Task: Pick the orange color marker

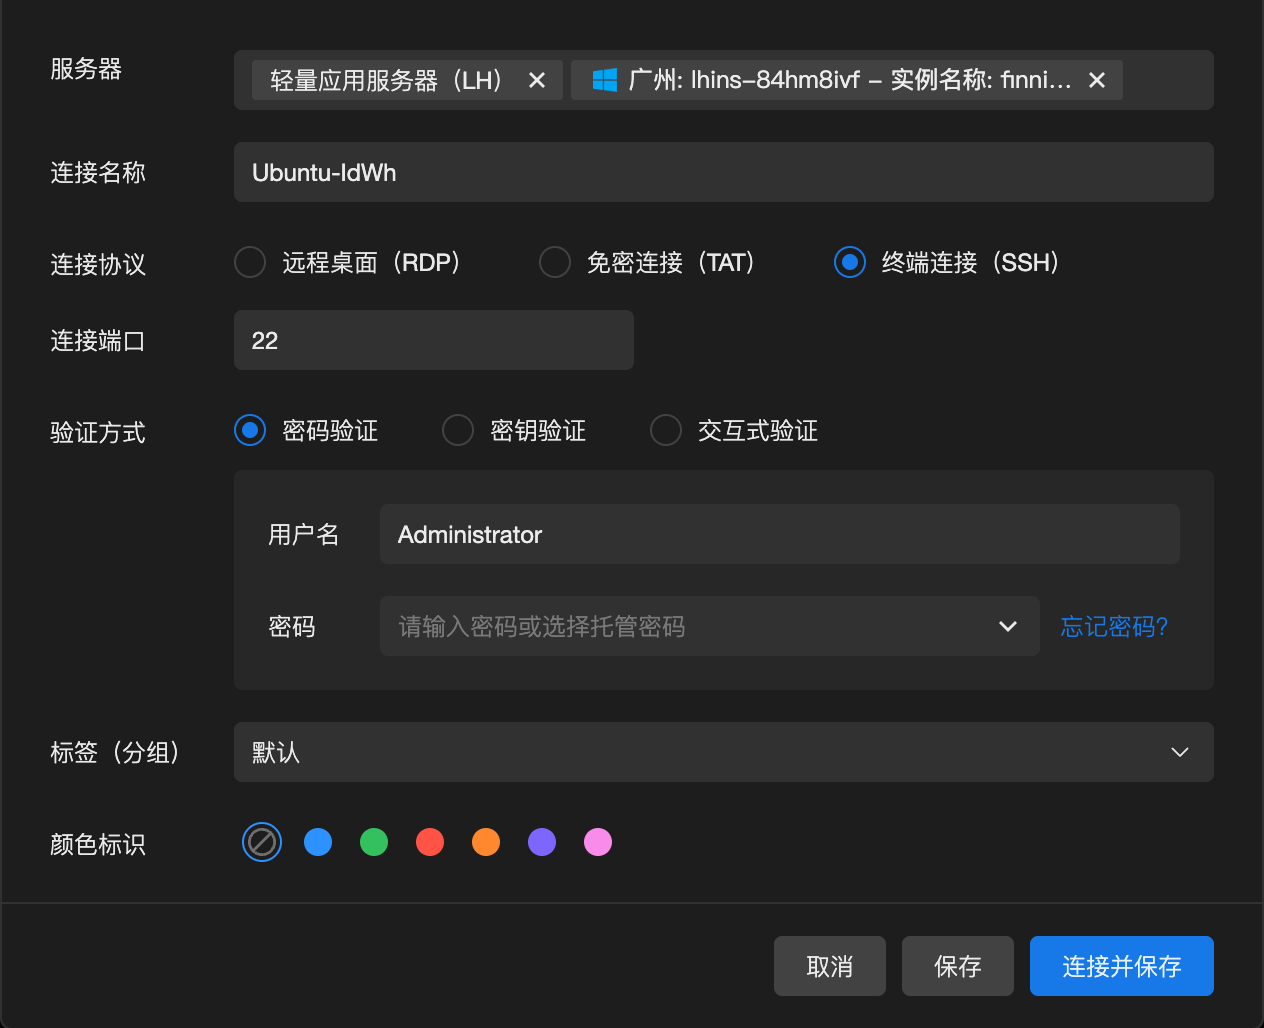Action: click(x=486, y=842)
